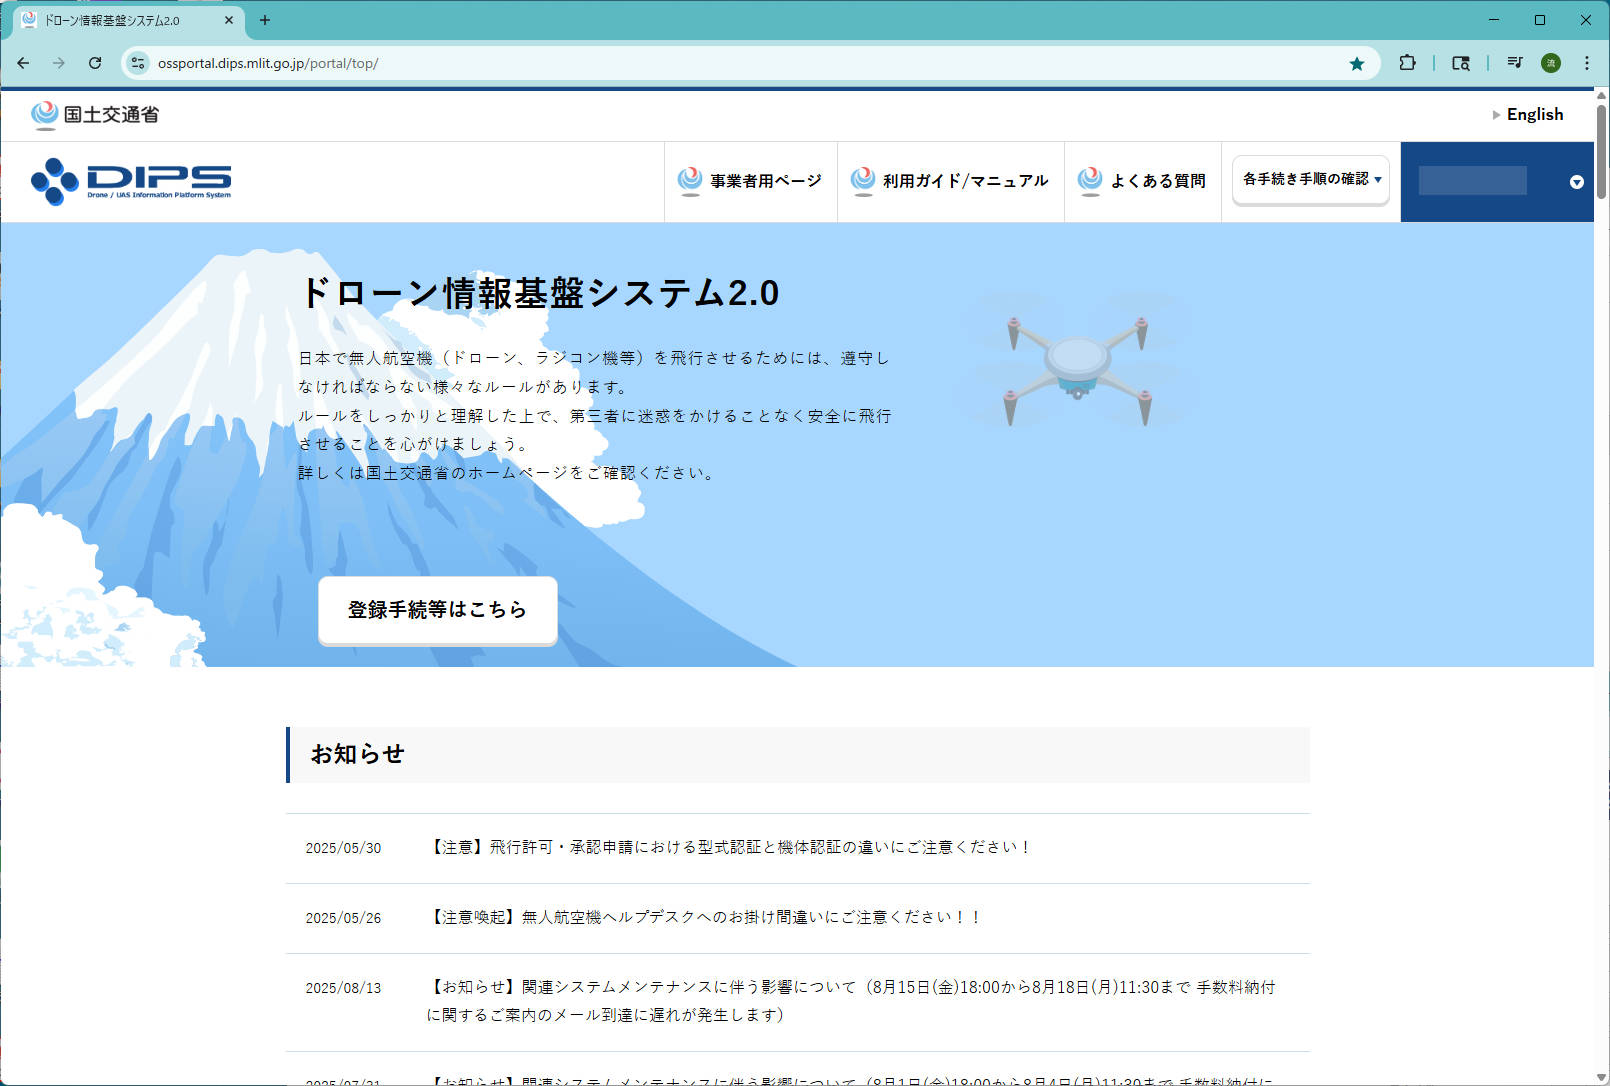Click the page vertical scrollbar thumb
Screen dimensions: 1610x1086
pos(1601,150)
